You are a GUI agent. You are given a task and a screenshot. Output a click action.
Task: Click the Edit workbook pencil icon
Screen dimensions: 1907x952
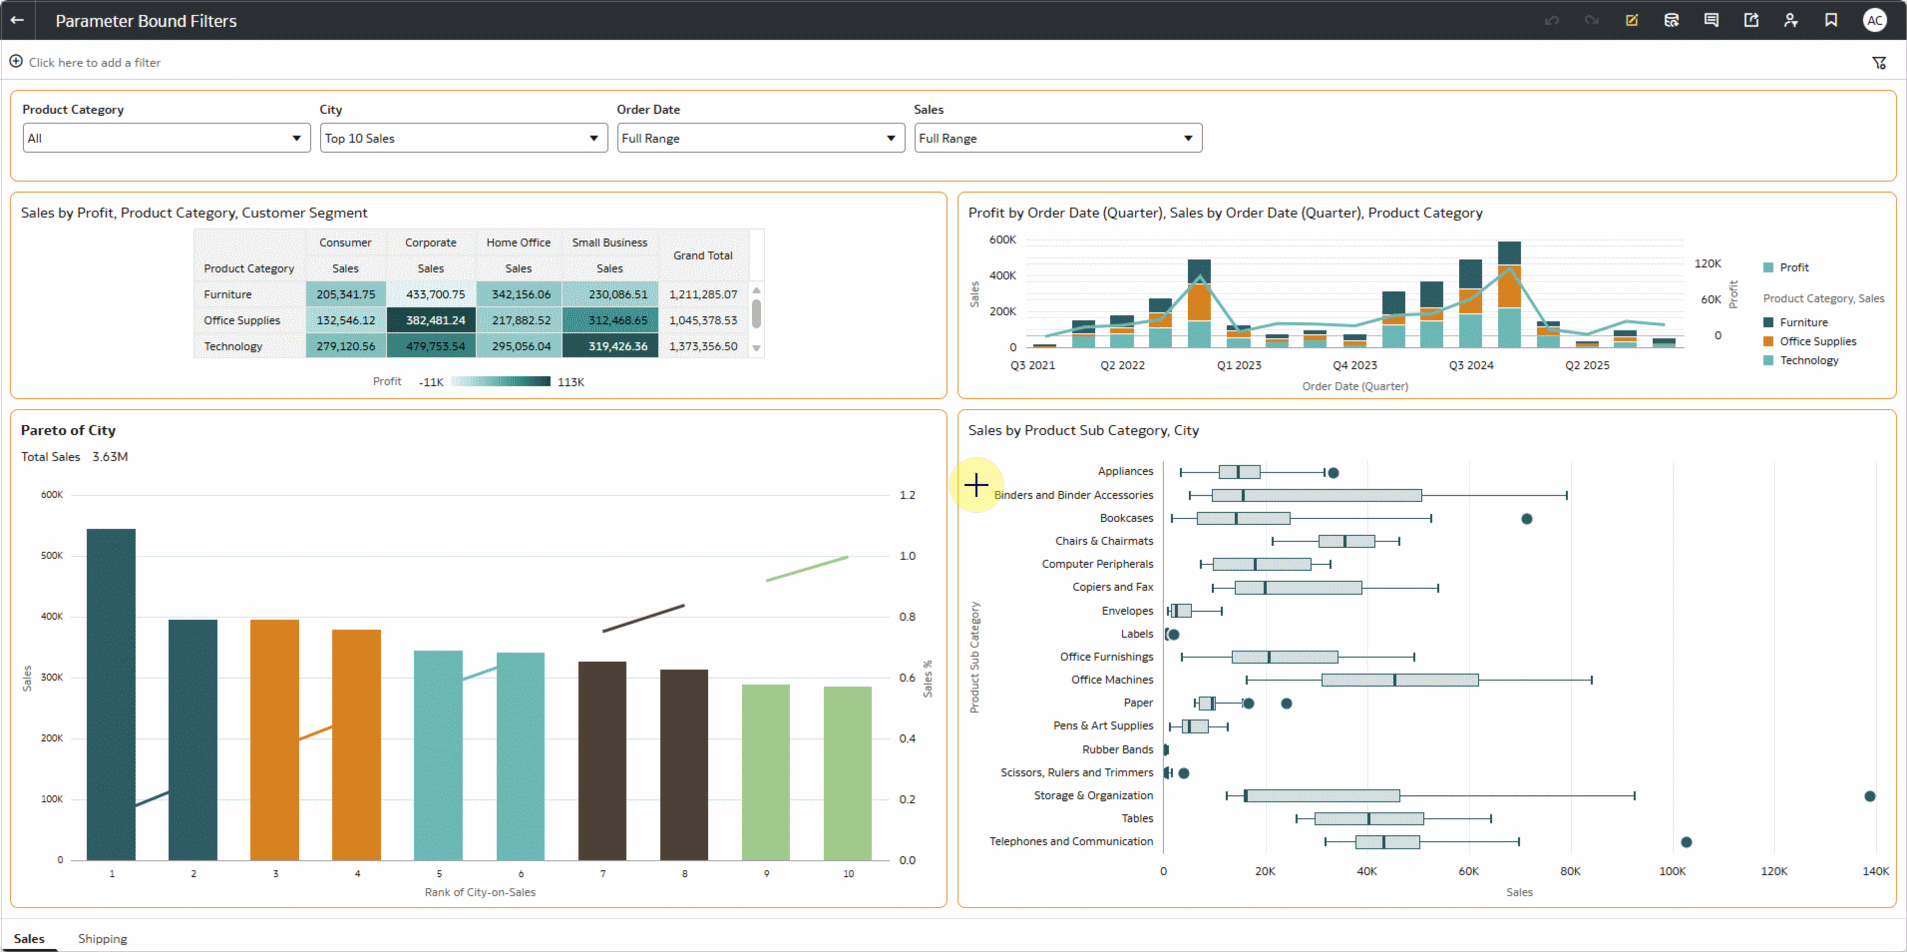point(1631,20)
